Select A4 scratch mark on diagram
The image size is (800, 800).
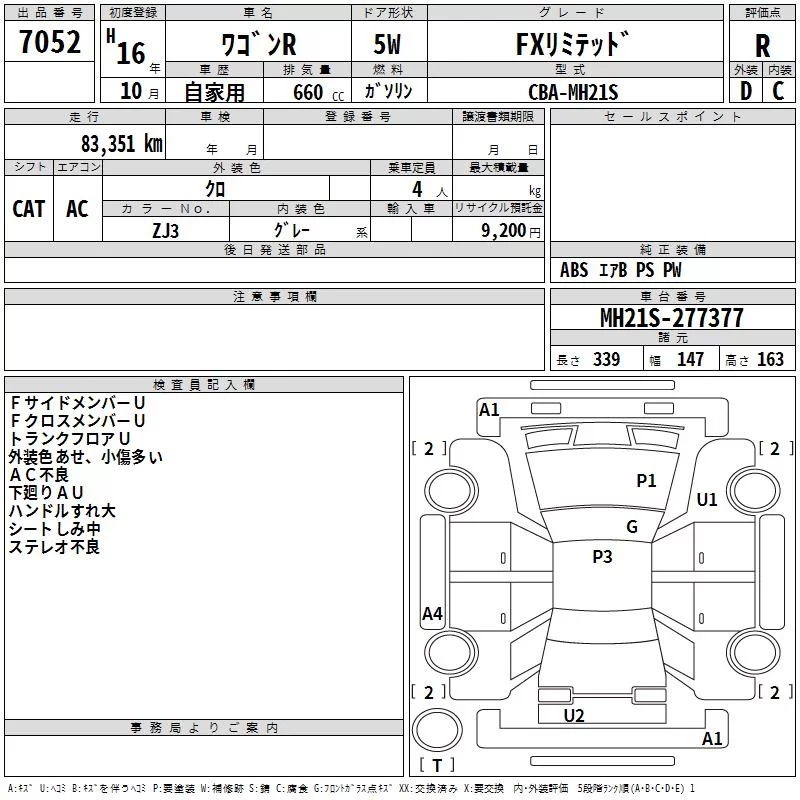tap(433, 613)
